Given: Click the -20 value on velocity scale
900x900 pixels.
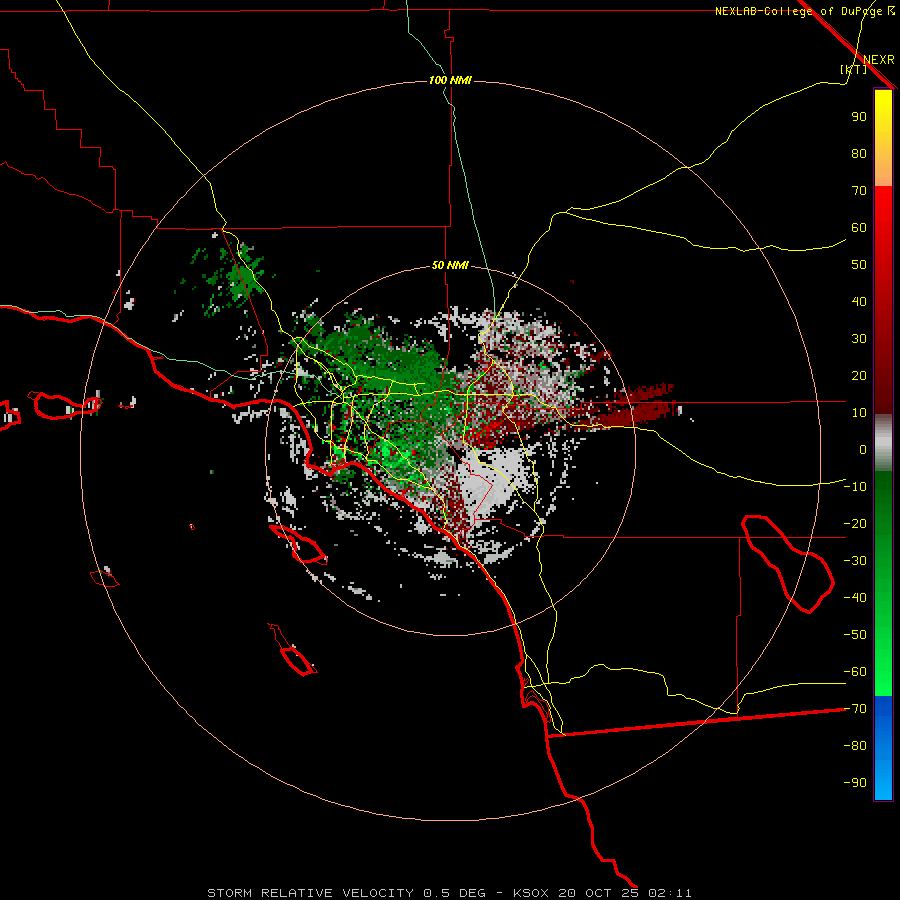Looking at the screenshot, I should click(x=855, y=524).
